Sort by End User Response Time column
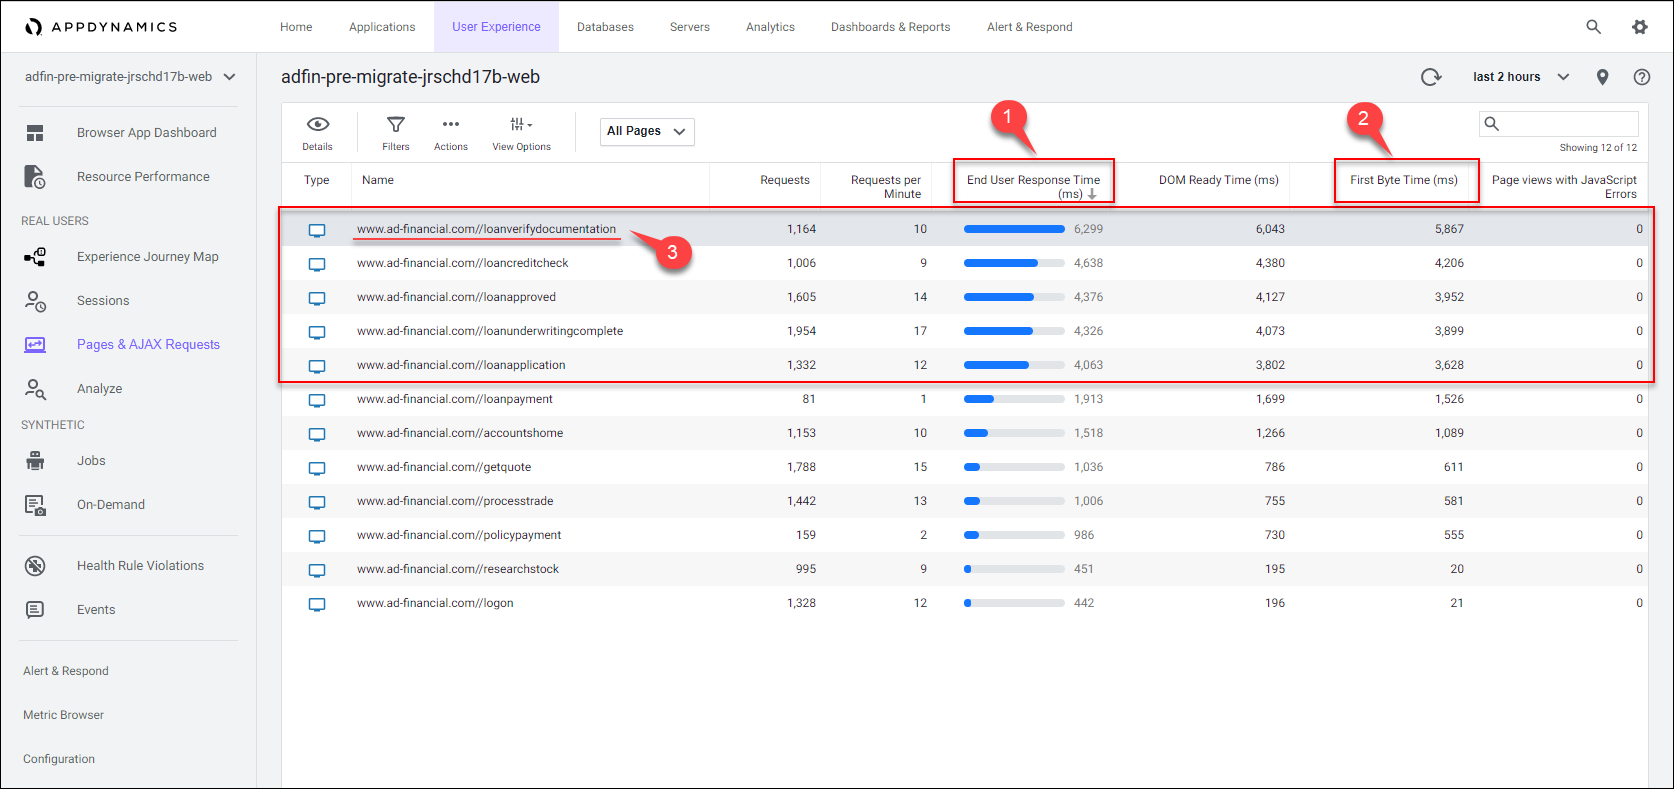The width and height of the screenshot is (1674, 789). click(1033, 181)
